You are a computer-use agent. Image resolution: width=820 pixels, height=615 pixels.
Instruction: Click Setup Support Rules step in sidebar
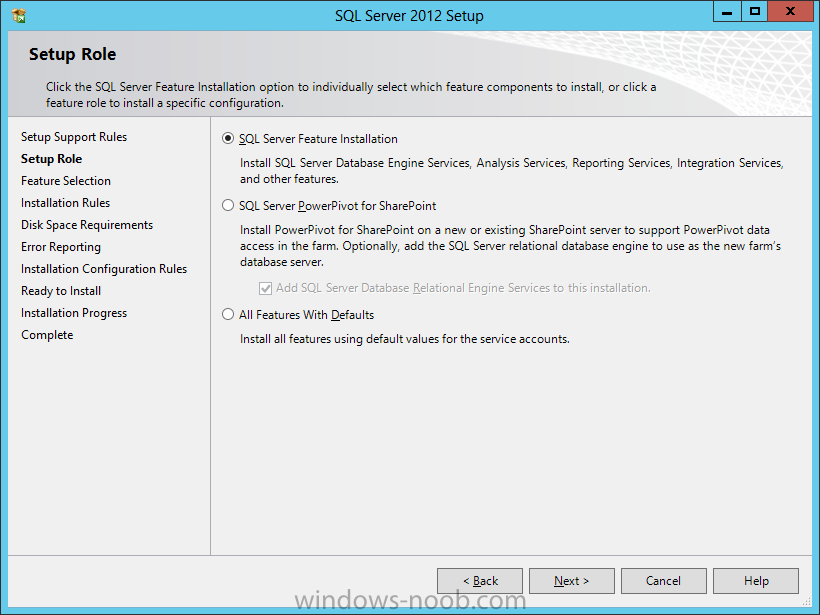click(74, 137)
